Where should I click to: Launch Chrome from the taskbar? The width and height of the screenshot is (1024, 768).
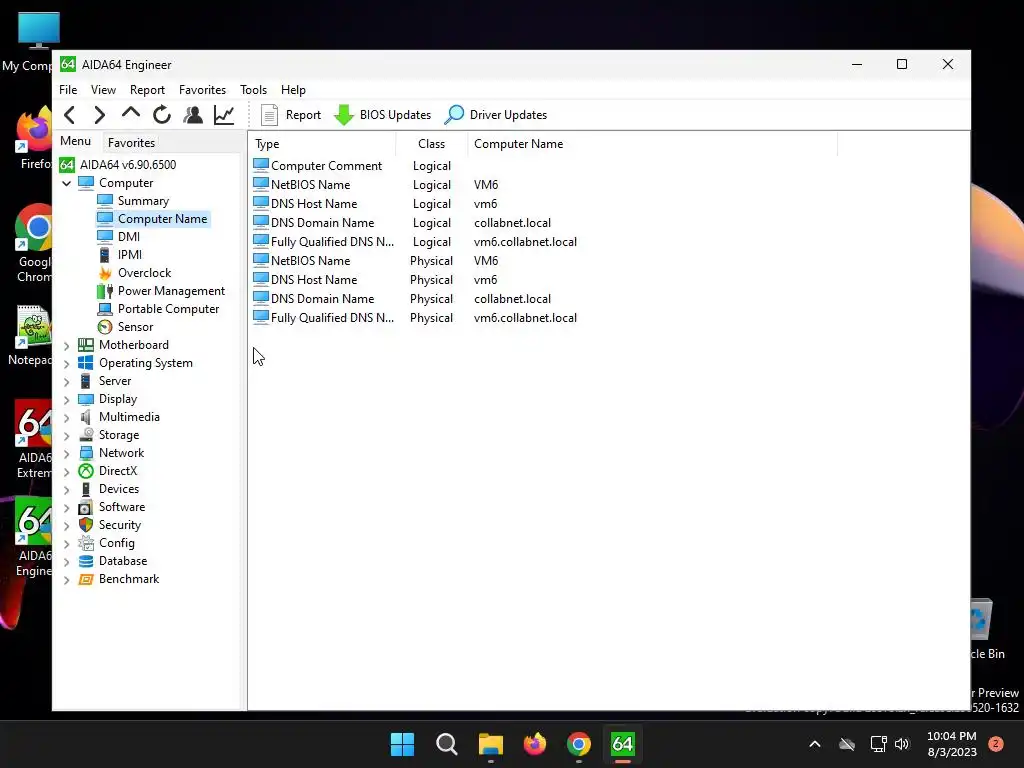[x=579, y=744]
